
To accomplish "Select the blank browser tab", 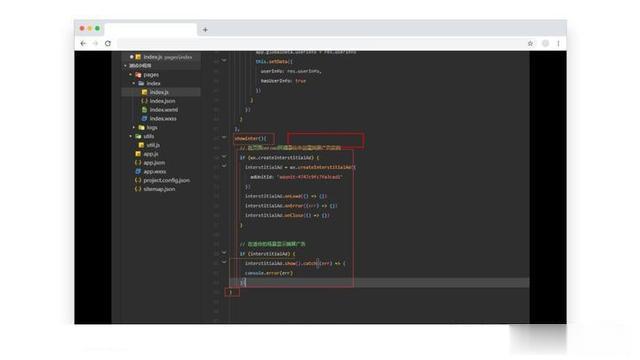I will tap(150, 29).
